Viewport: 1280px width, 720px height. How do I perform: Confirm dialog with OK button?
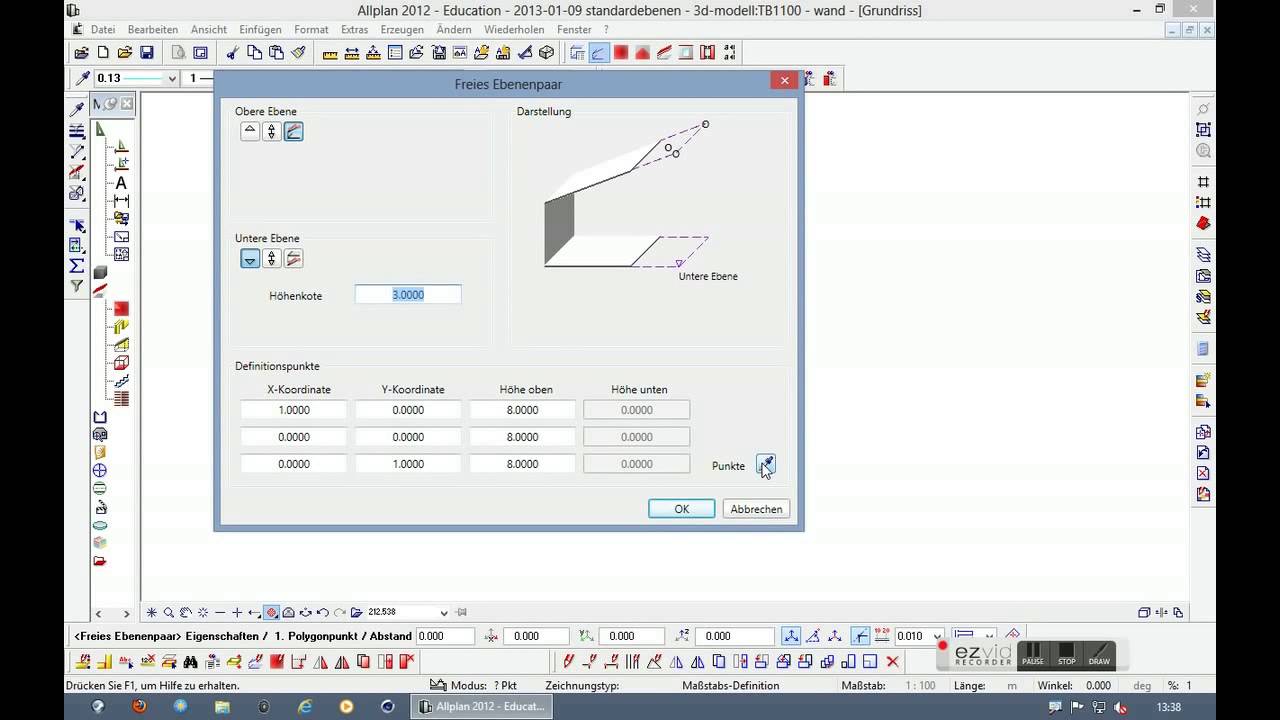(681, 509)
